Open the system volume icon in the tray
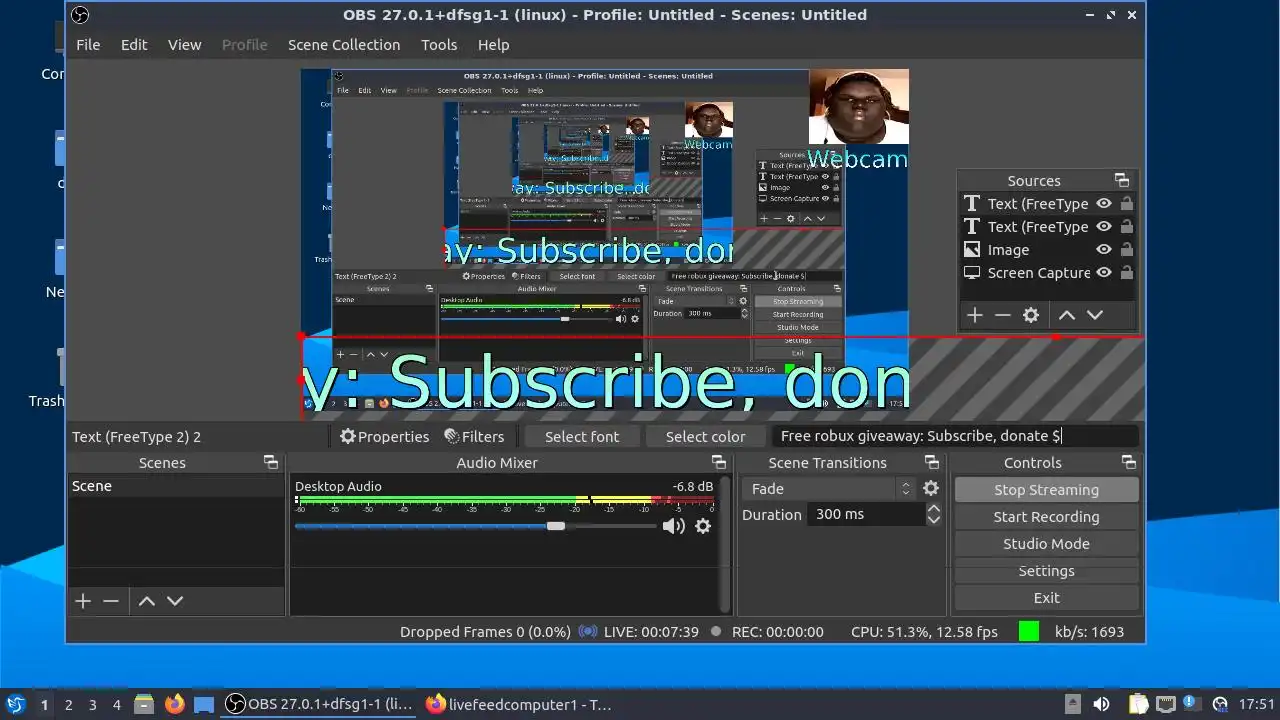The width and height of the screenshot is (1280, 720). [1101, 704]
